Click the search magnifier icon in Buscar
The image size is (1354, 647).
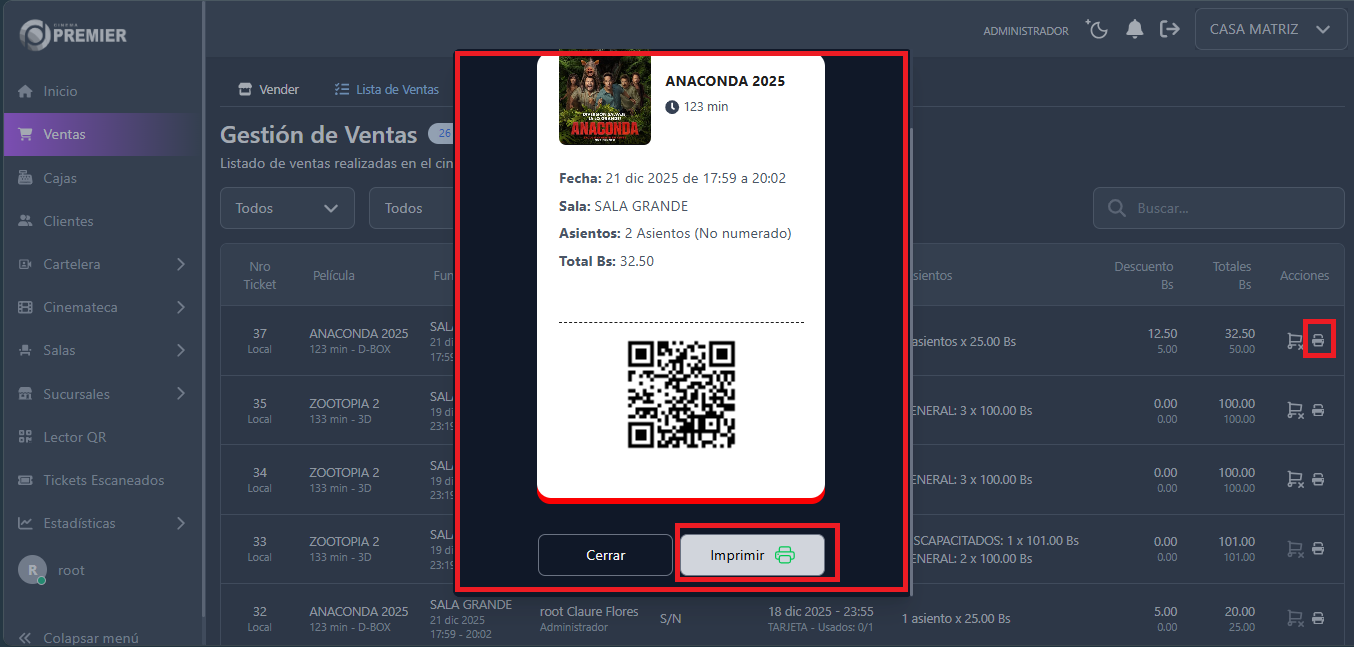1116,208
